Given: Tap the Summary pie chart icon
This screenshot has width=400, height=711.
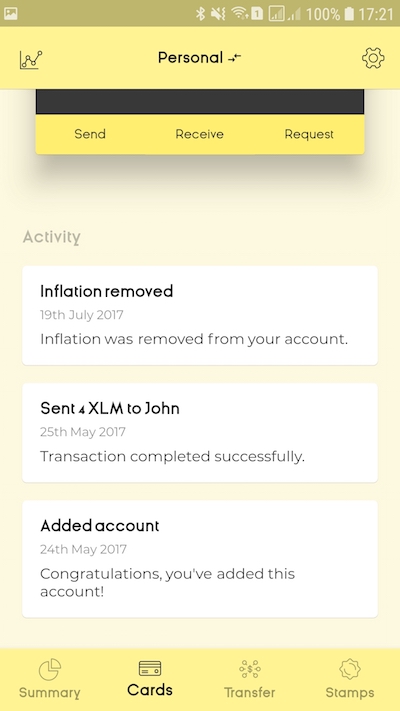Looking at the screenshot, I should coord(50,670).
